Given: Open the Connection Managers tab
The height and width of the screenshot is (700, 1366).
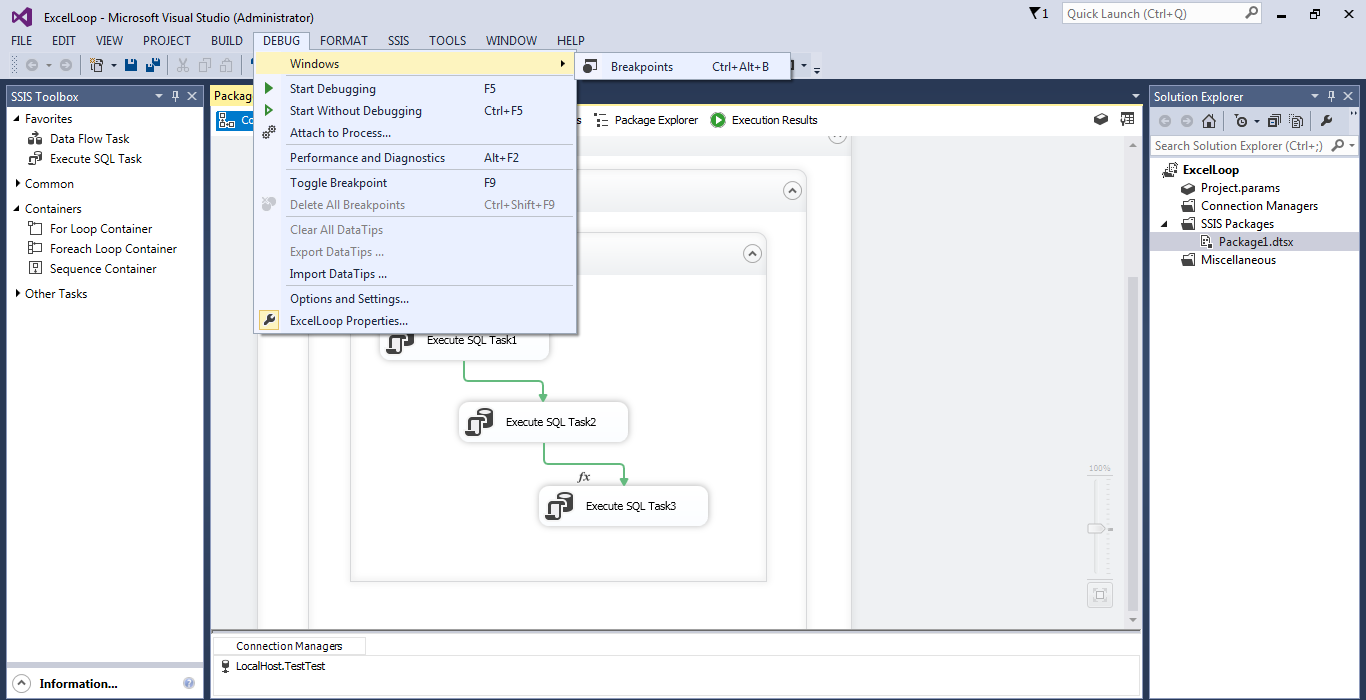Looking at the screenshot, I should pos(289,646).
